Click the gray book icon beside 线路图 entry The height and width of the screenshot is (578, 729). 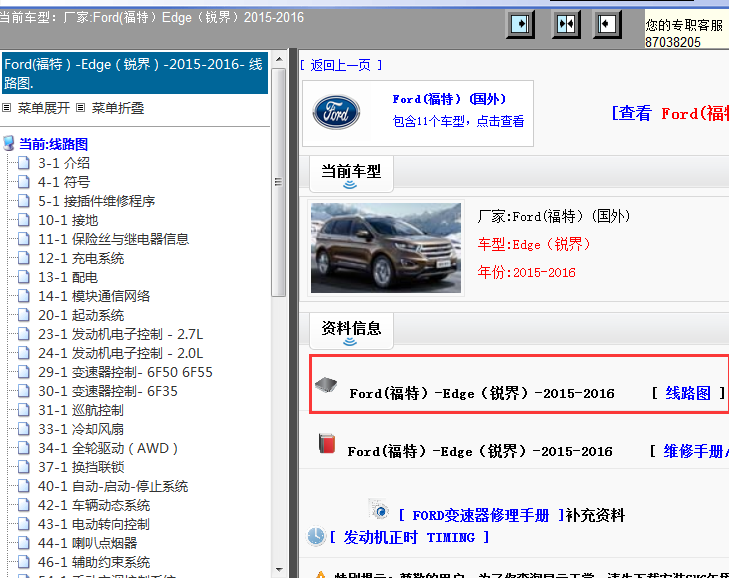click(326, 385)
